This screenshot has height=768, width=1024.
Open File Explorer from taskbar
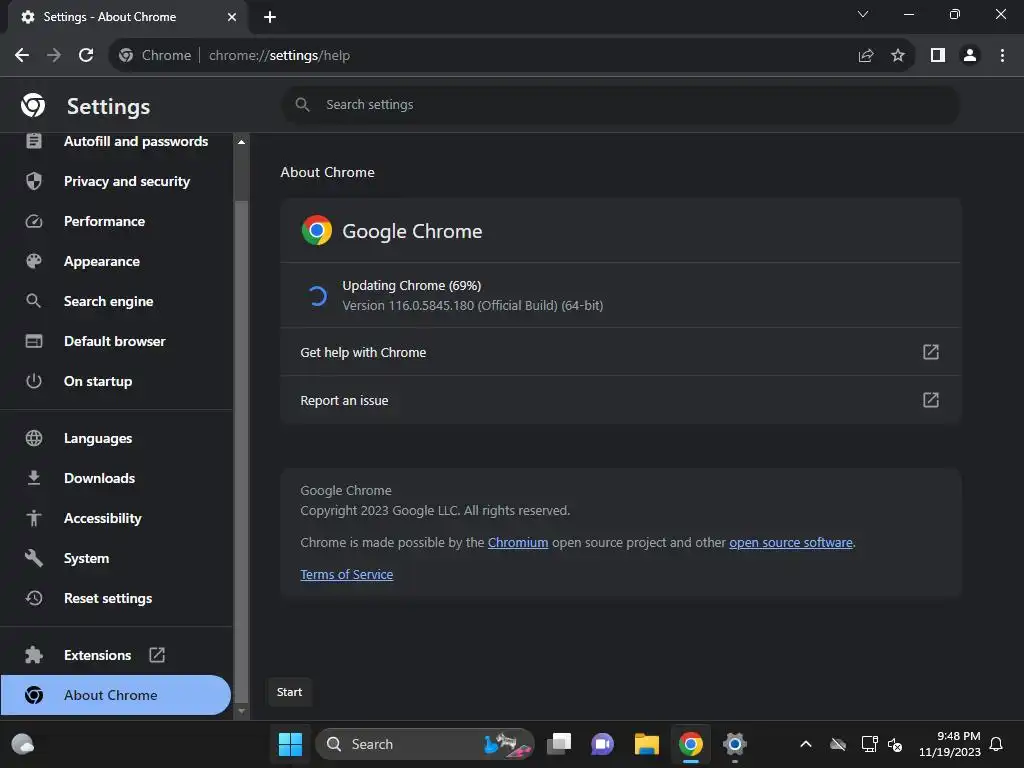click(x=647, y=744)
